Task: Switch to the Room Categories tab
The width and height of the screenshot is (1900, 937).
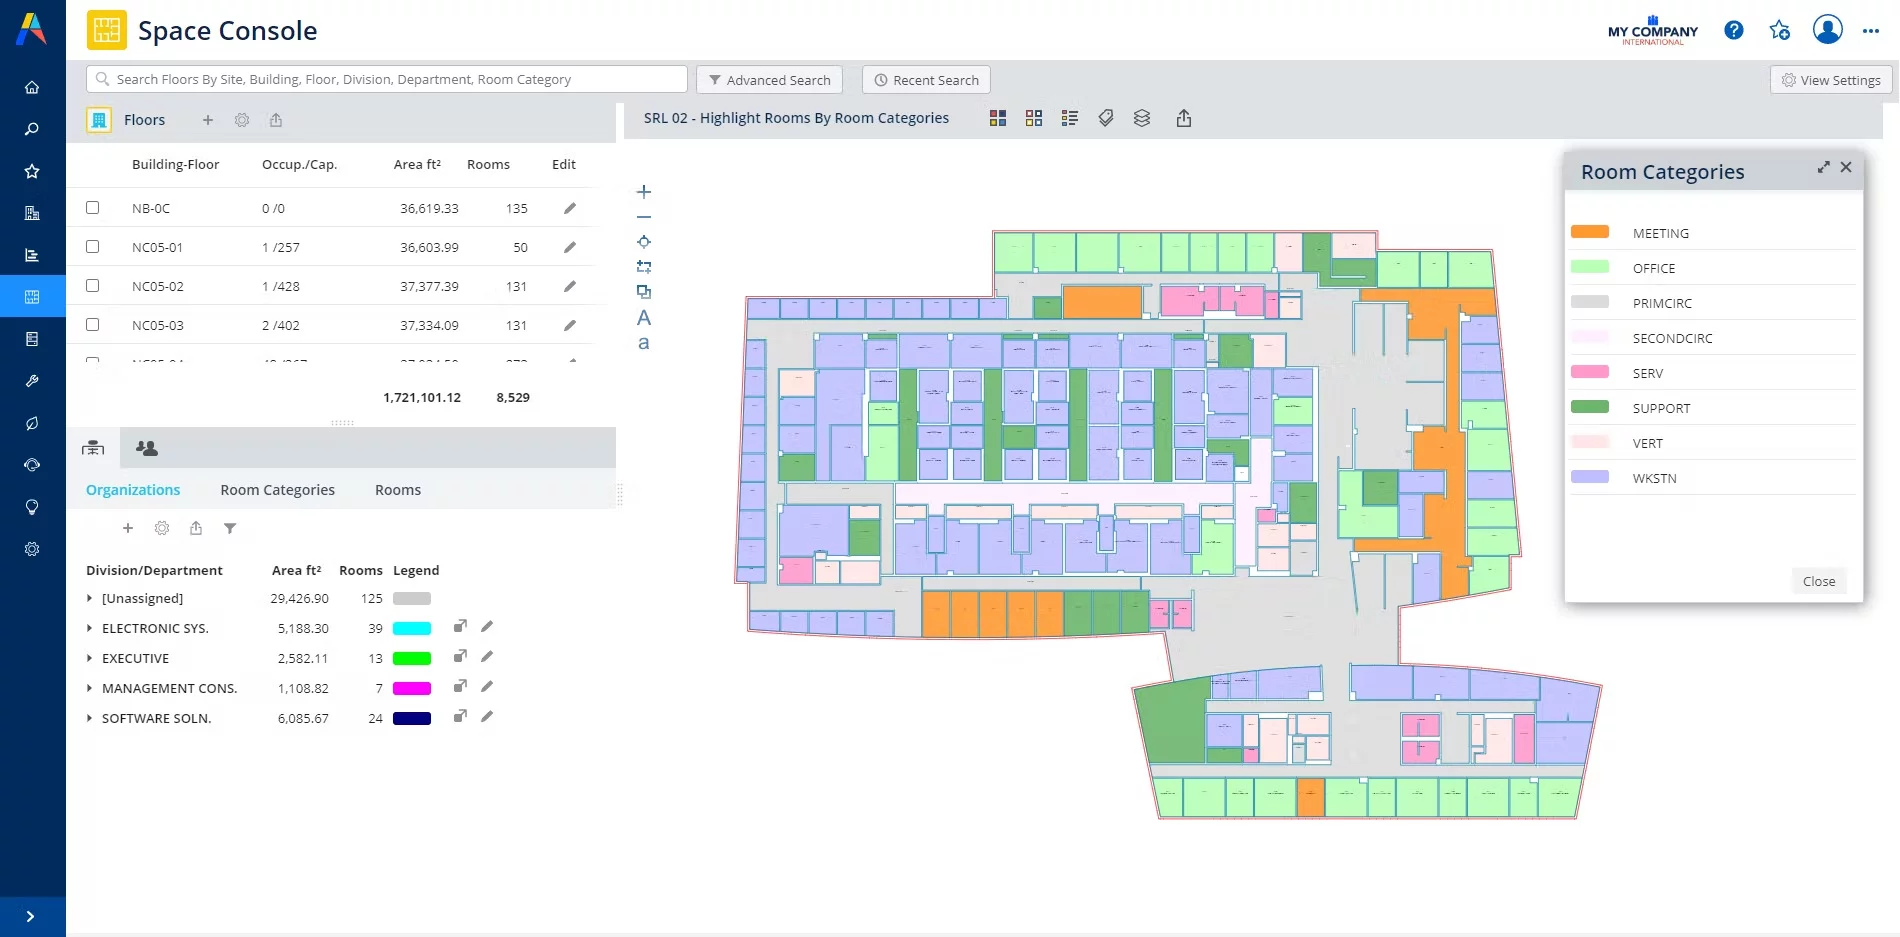Action: (278, 490)
